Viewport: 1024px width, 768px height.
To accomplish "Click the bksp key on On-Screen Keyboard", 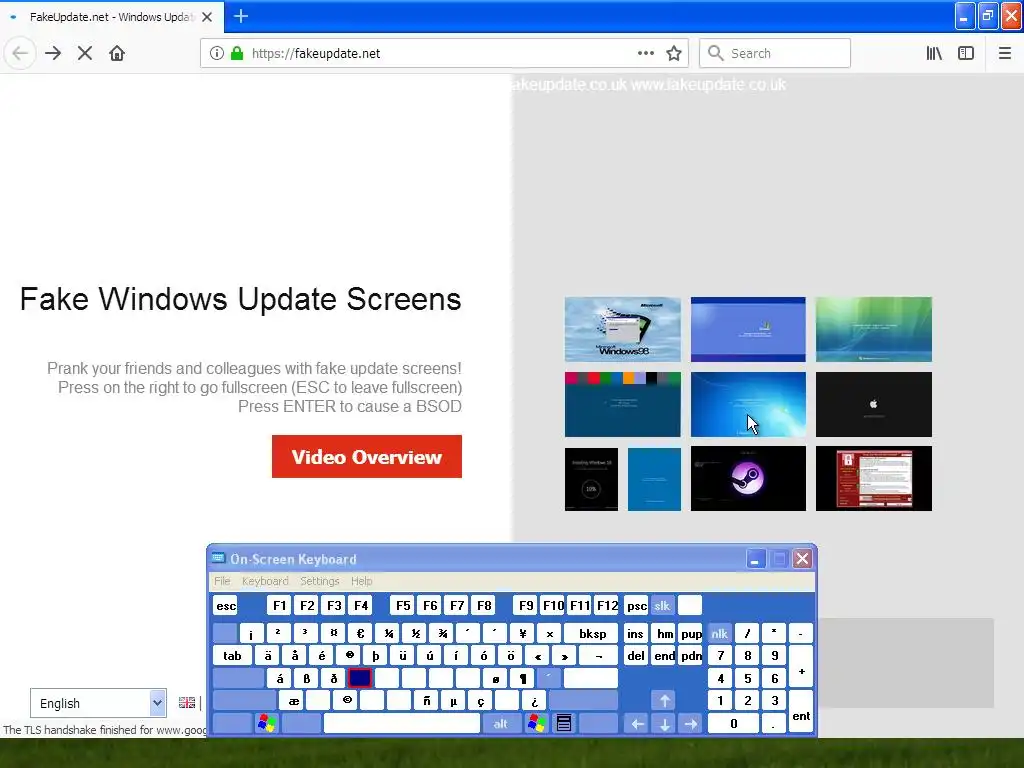I will [592, 633].
